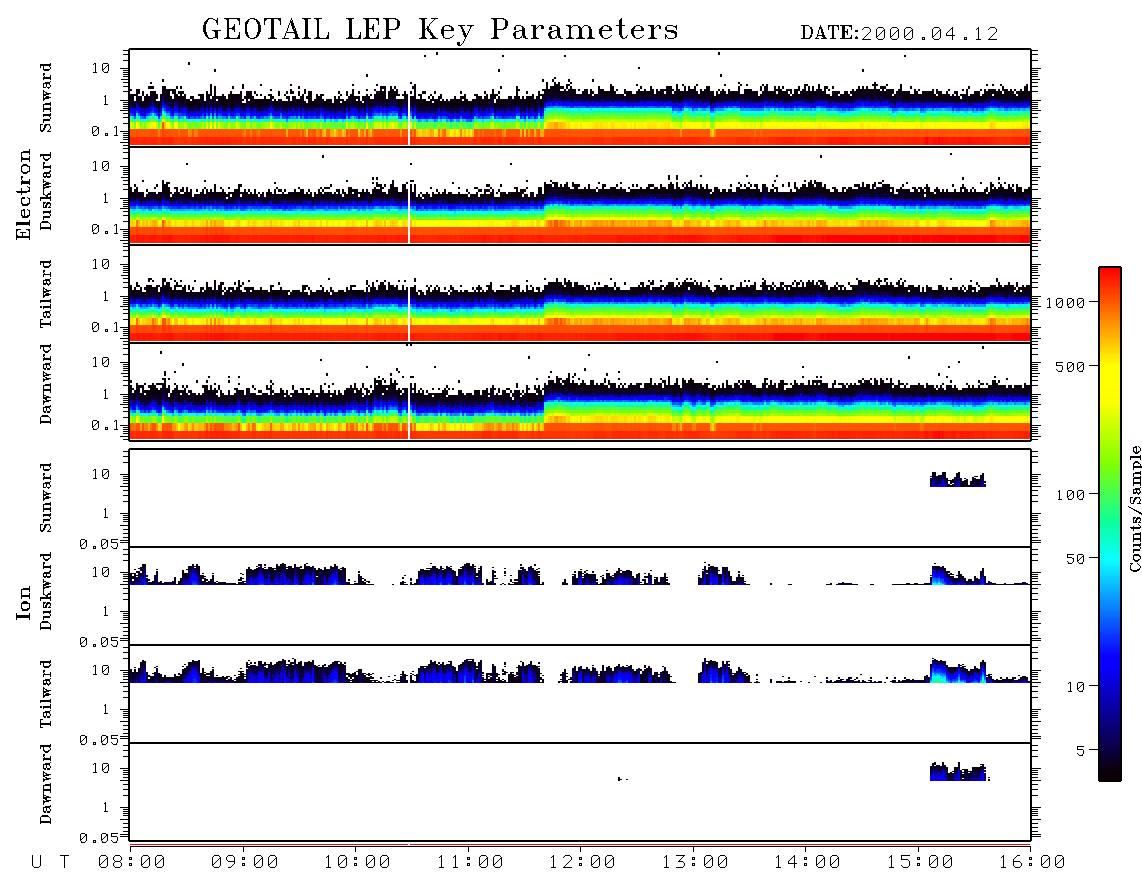
Task: Select the Electron Dawnward axis label
Action: pyautogui.click(x=46, y=384)
